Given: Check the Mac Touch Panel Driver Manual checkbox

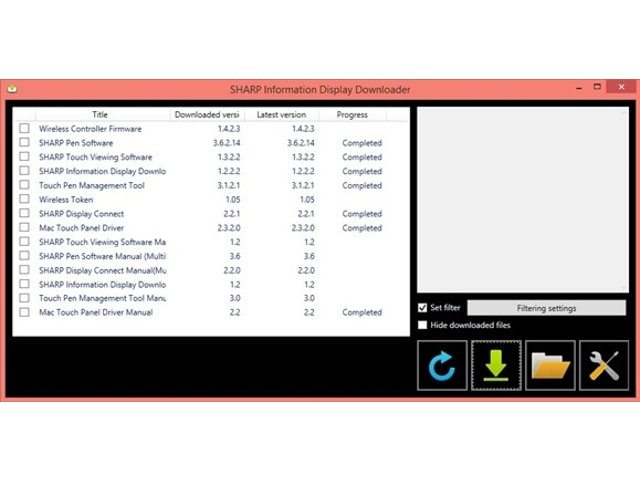Looking at the screenshot, I should (x=24, y=312).
